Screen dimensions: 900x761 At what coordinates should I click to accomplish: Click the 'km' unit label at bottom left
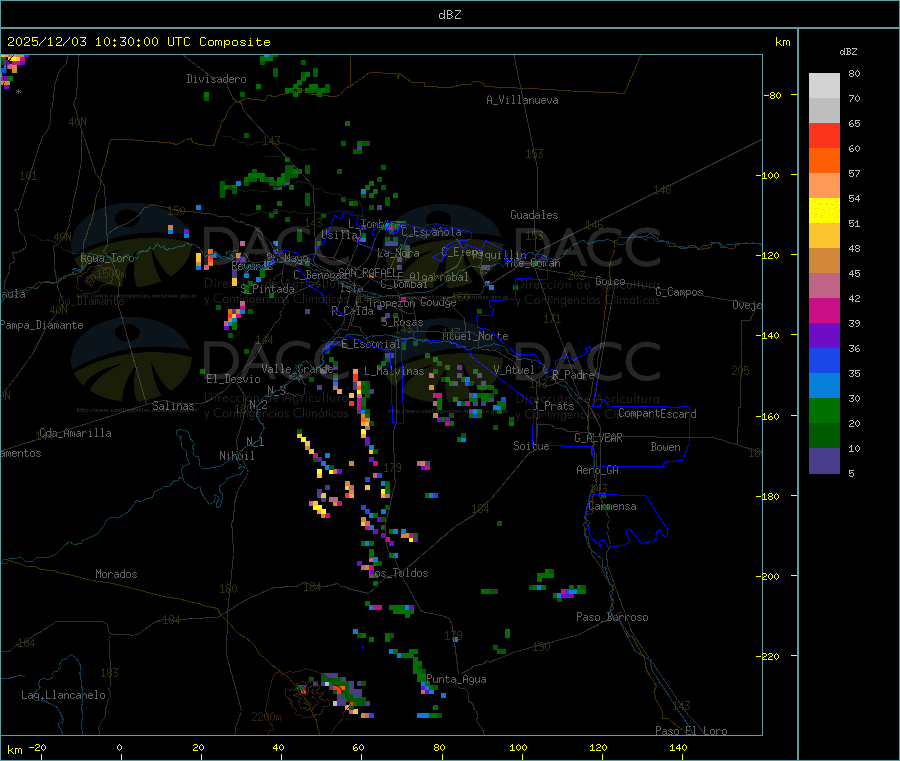click(14, 750)
